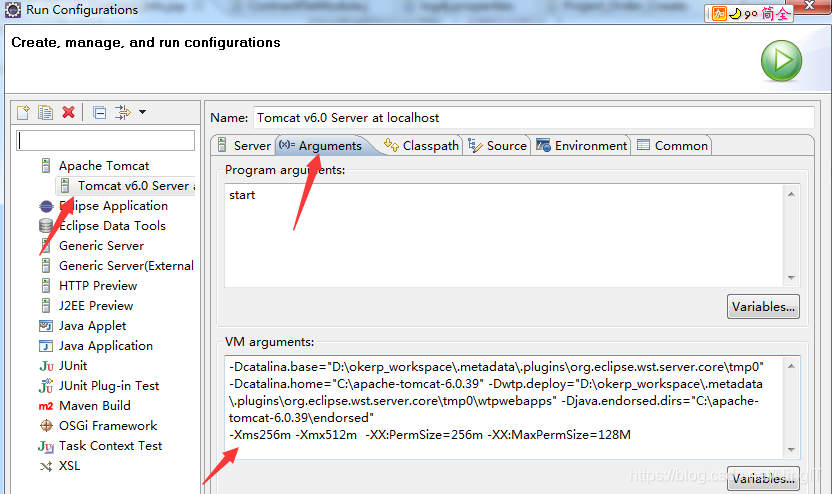Select Eclipse Application configuration type
832x494 pixels.
tap(114, 206)
